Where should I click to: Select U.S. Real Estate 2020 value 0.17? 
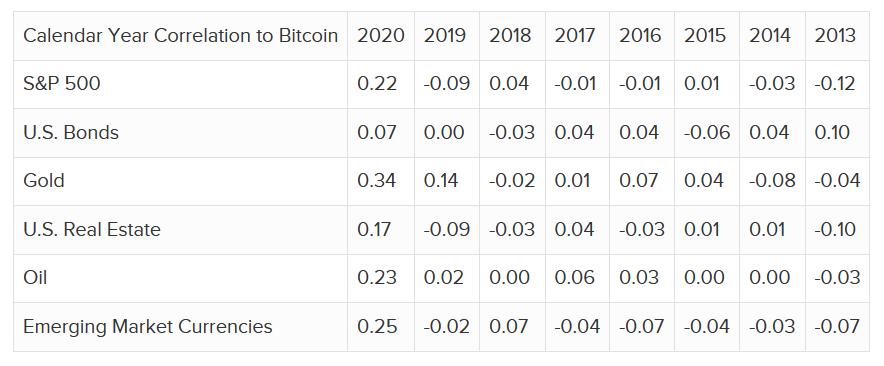tap(374, 230)
